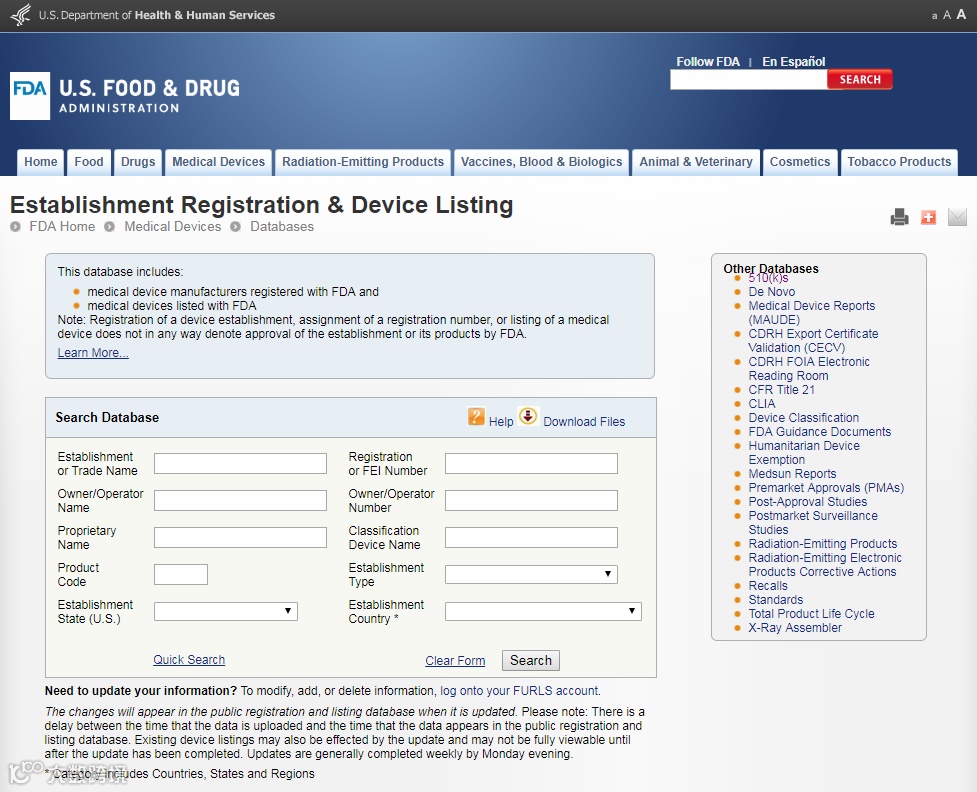Click the En Español link

(793, 62)
